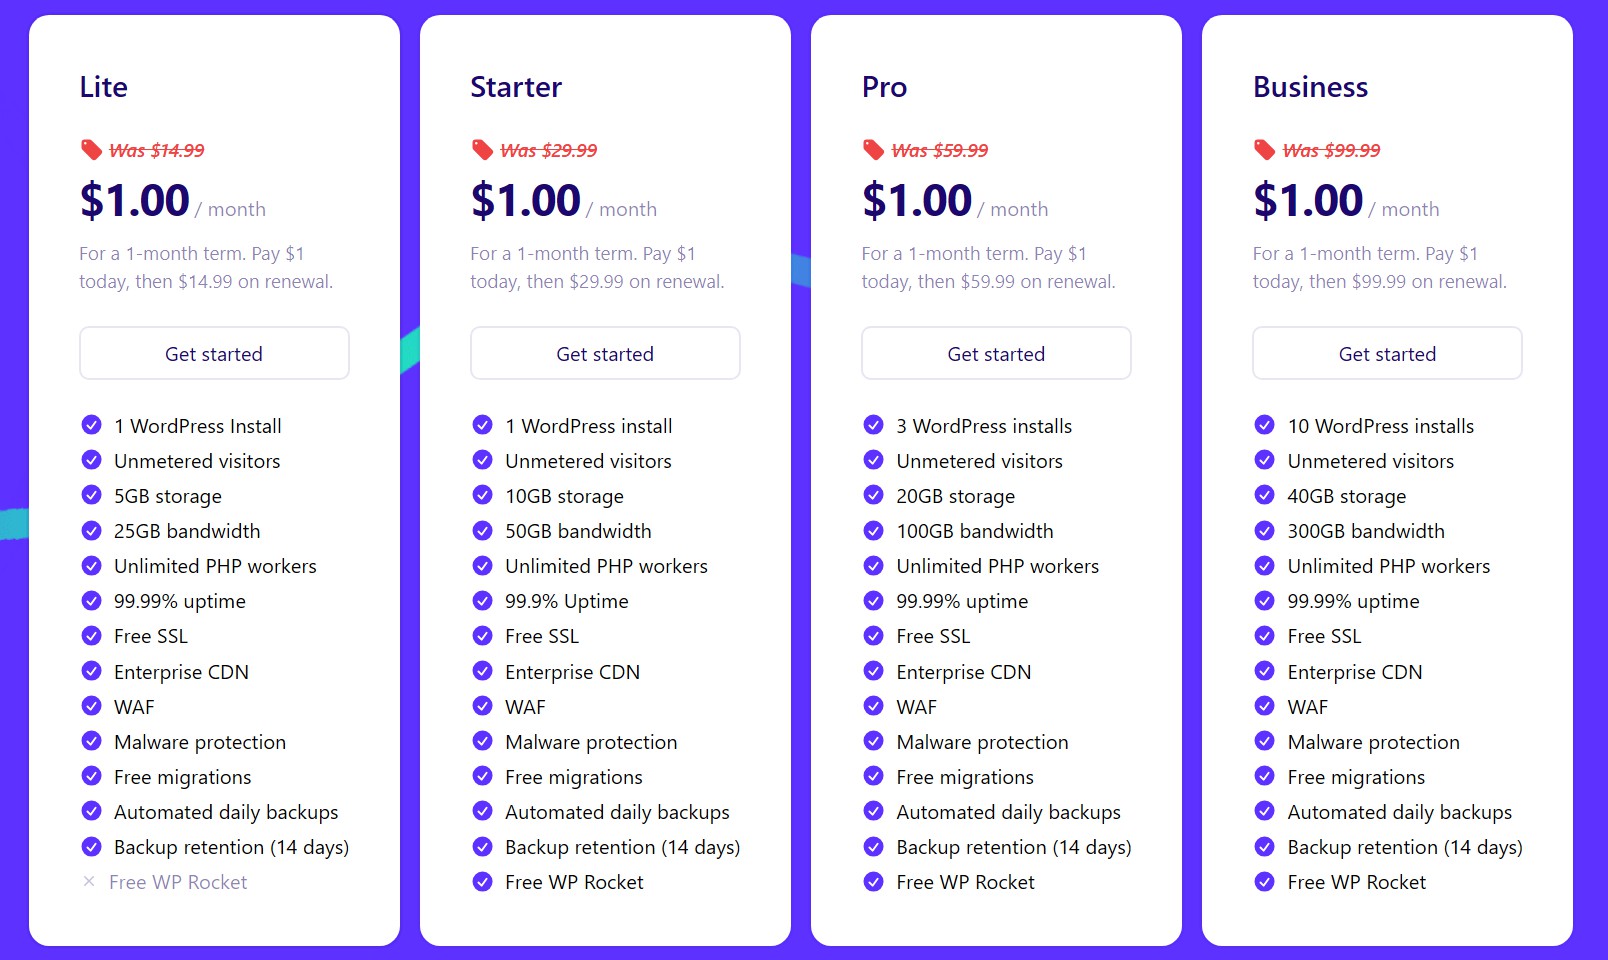The width and height of the screenshot is (1608, 960).
Task: Click the X icon beside Lite's Free WP Rocket
Action: (89, 881)
